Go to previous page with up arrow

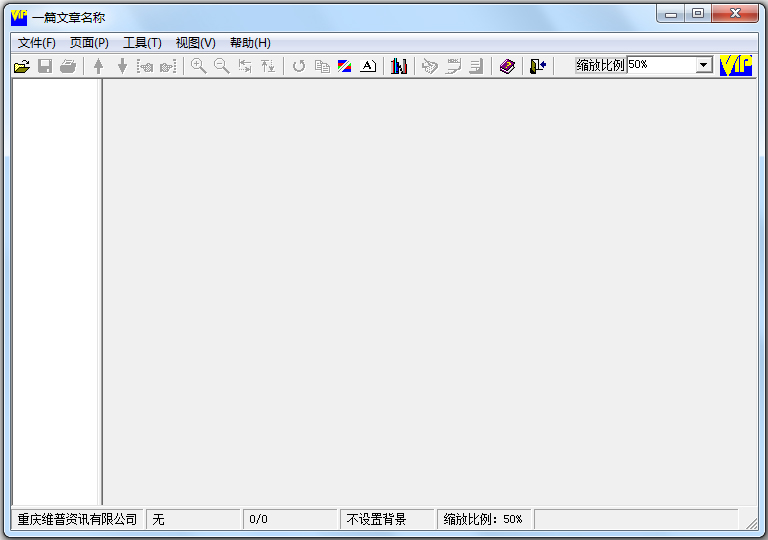point(98,66)
